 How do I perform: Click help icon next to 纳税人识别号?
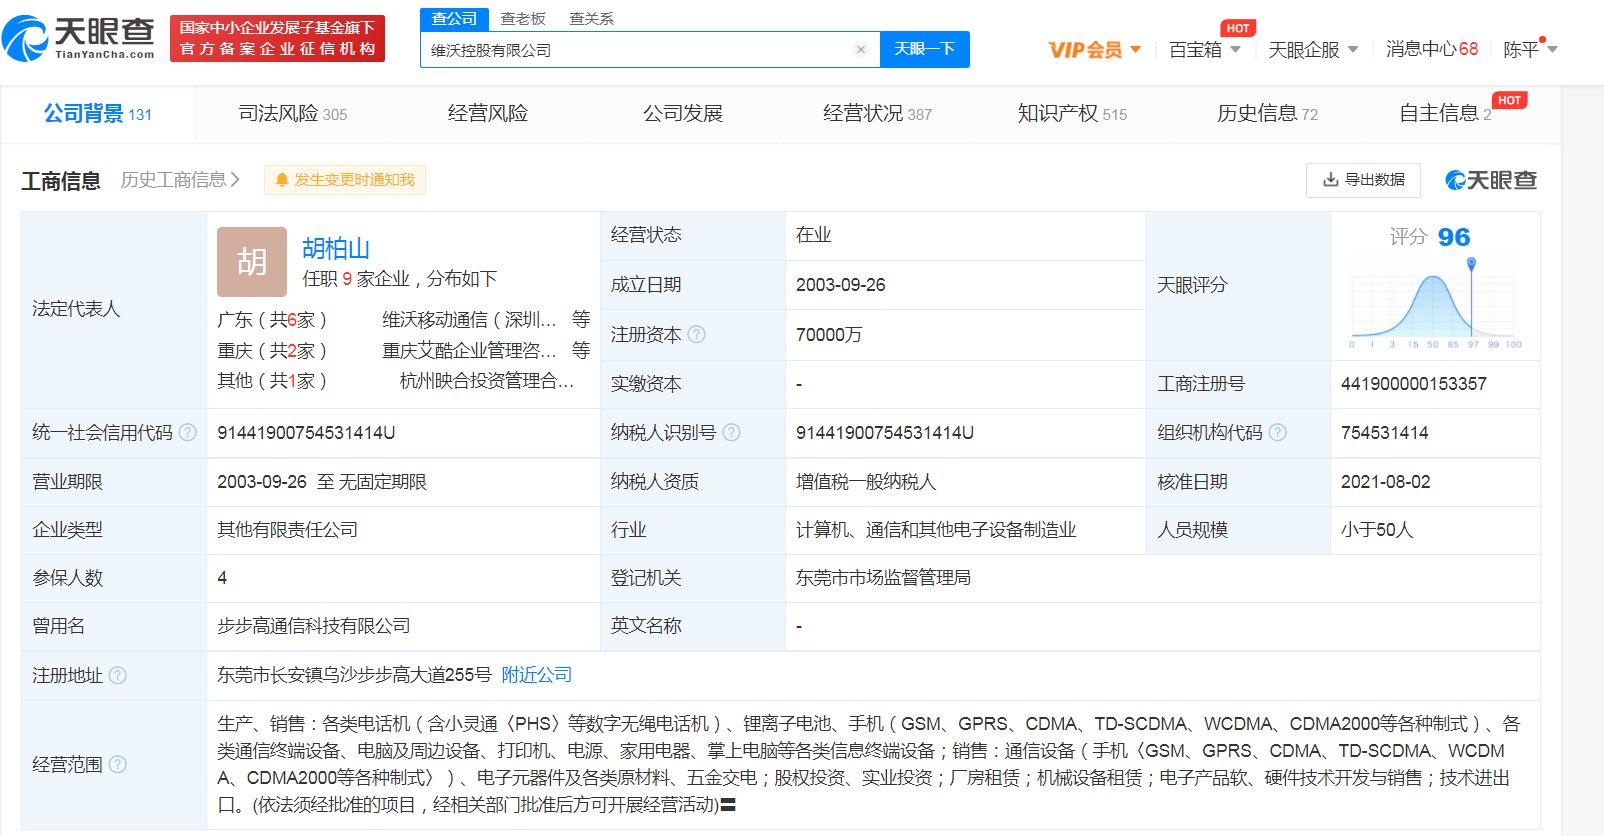coord(731,432)
